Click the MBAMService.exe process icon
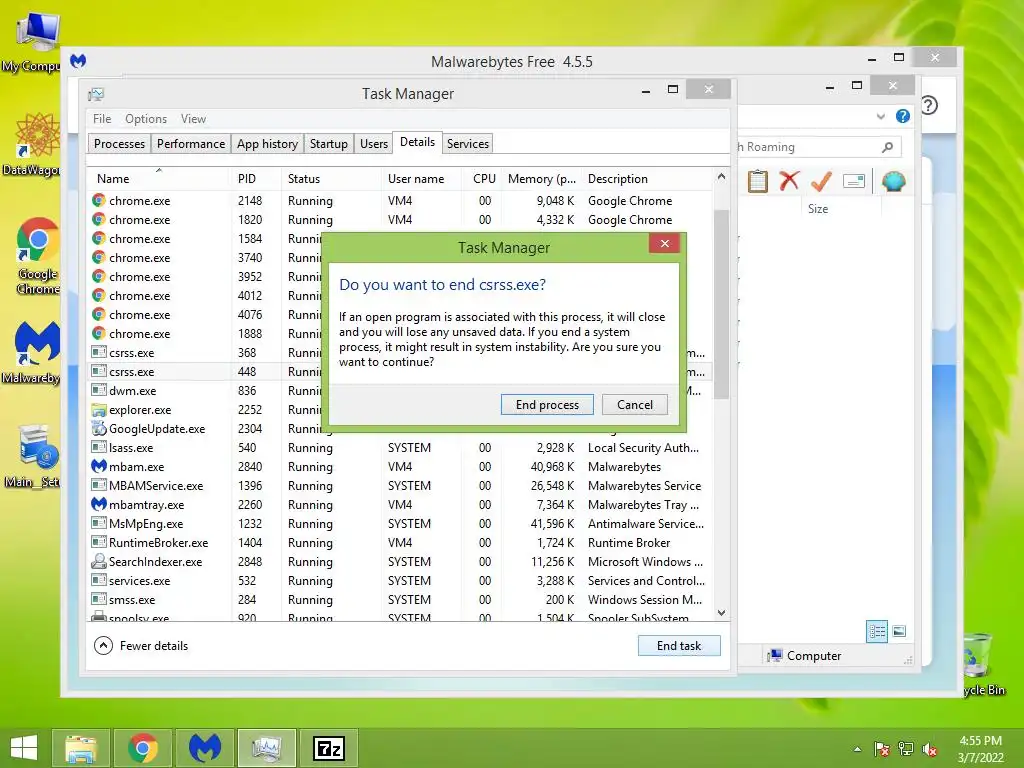This screenshot has height=768, width=1024. point(99,485)
